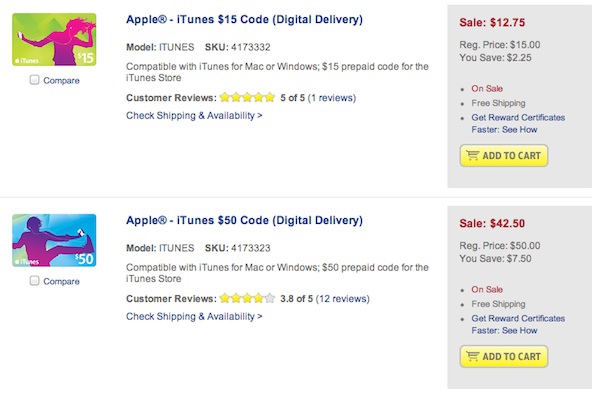Screen dimensions: 600x397
Task: Click cart icon on $15 Add to Cart
Action: 472,155
